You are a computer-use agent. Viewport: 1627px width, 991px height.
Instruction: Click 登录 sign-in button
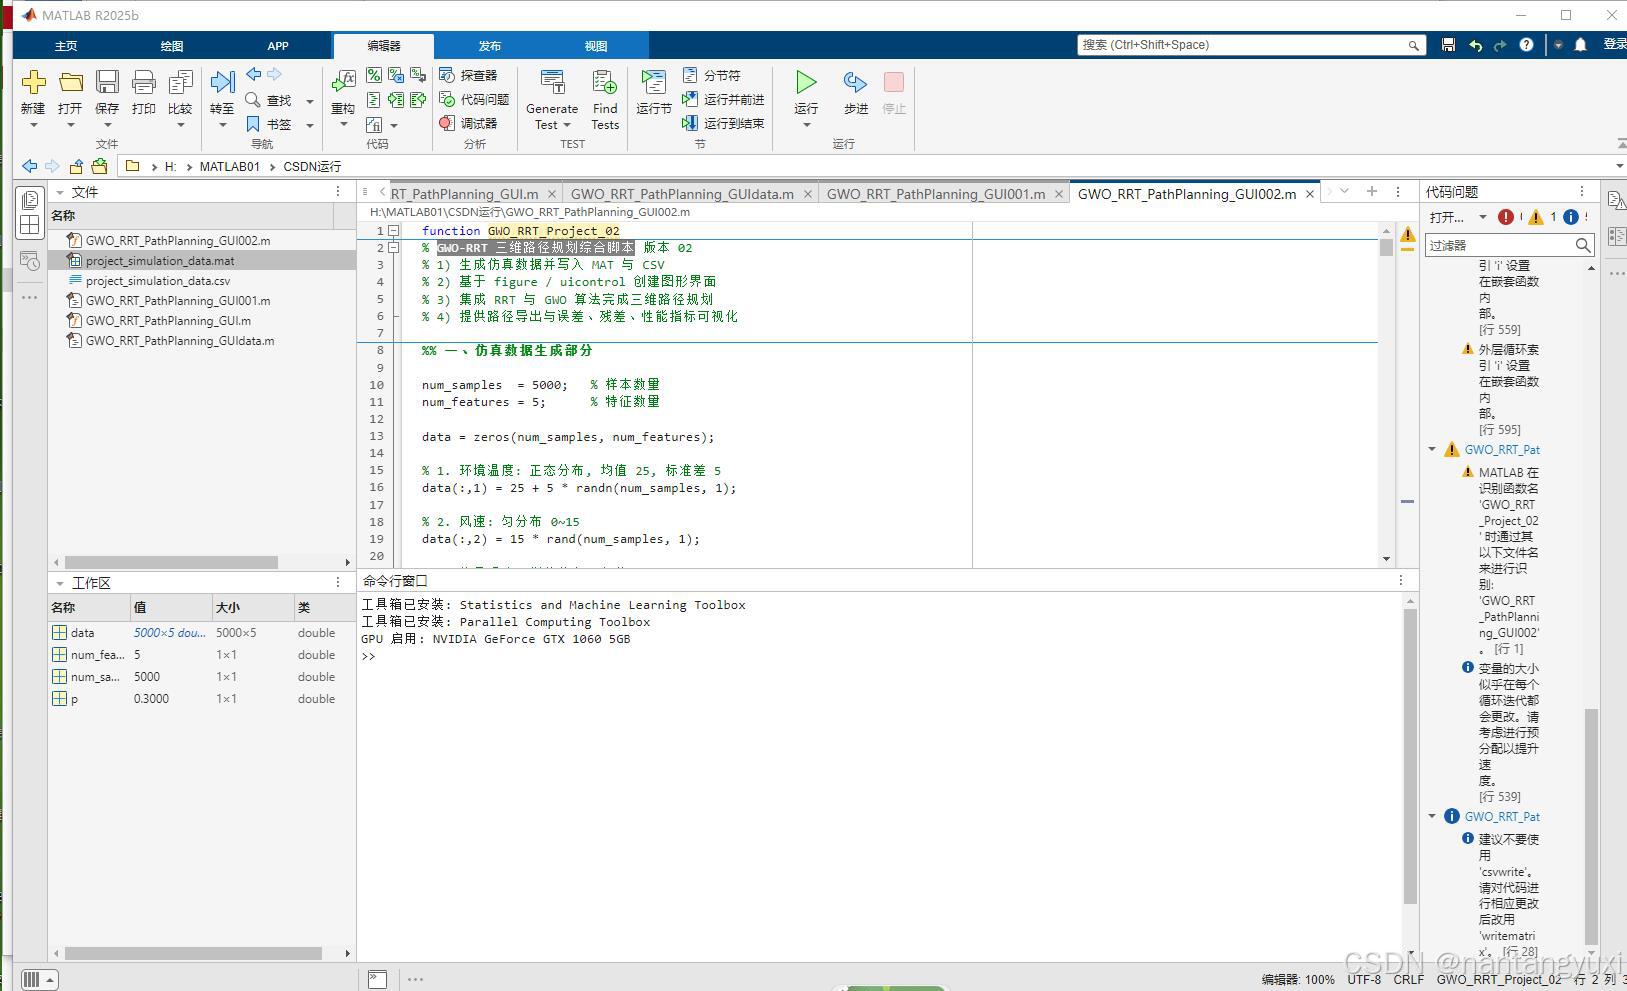[1614, 45]
